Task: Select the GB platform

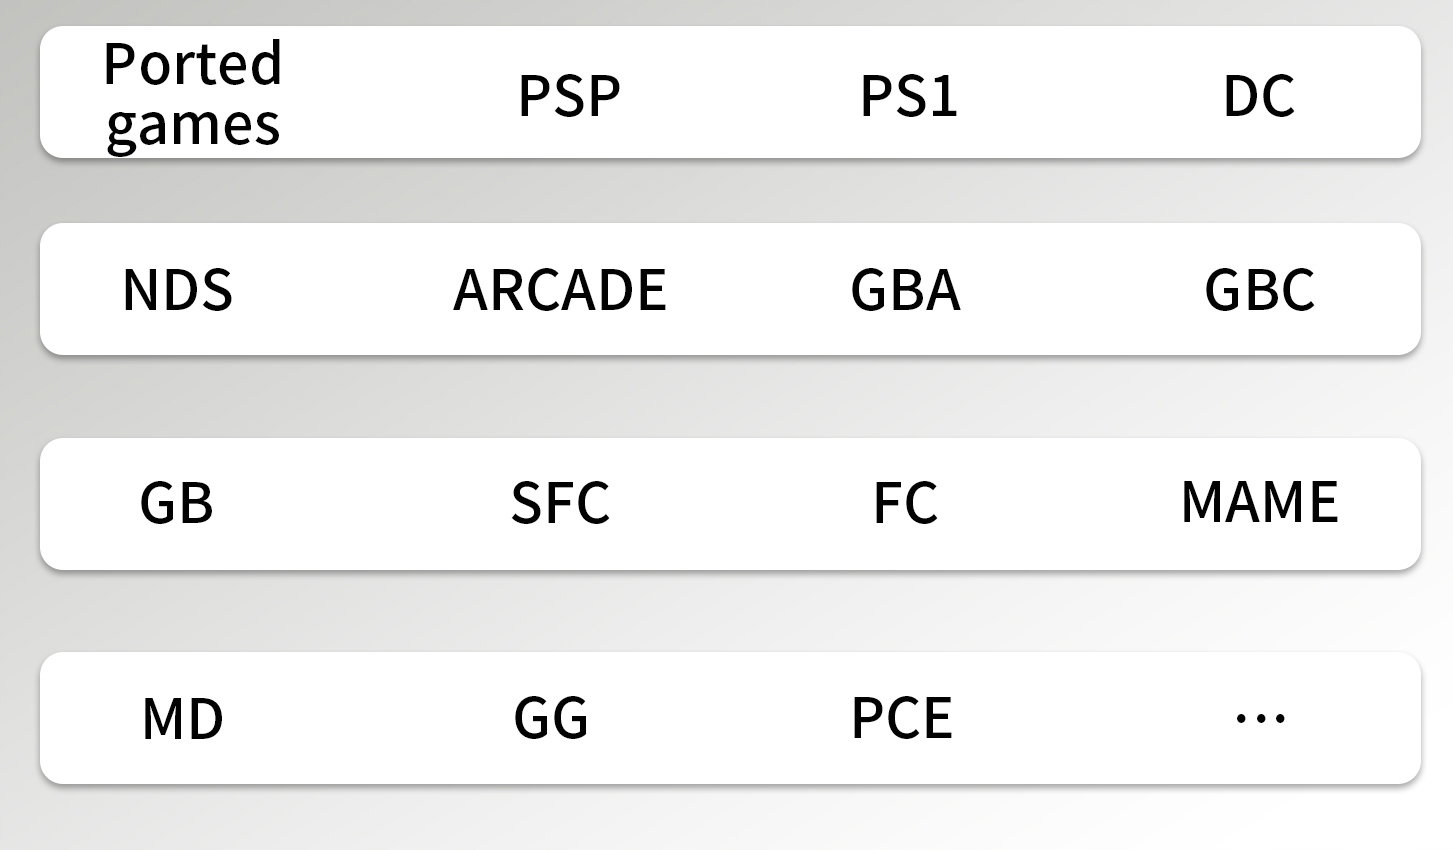Action: (x=177, y=503)
